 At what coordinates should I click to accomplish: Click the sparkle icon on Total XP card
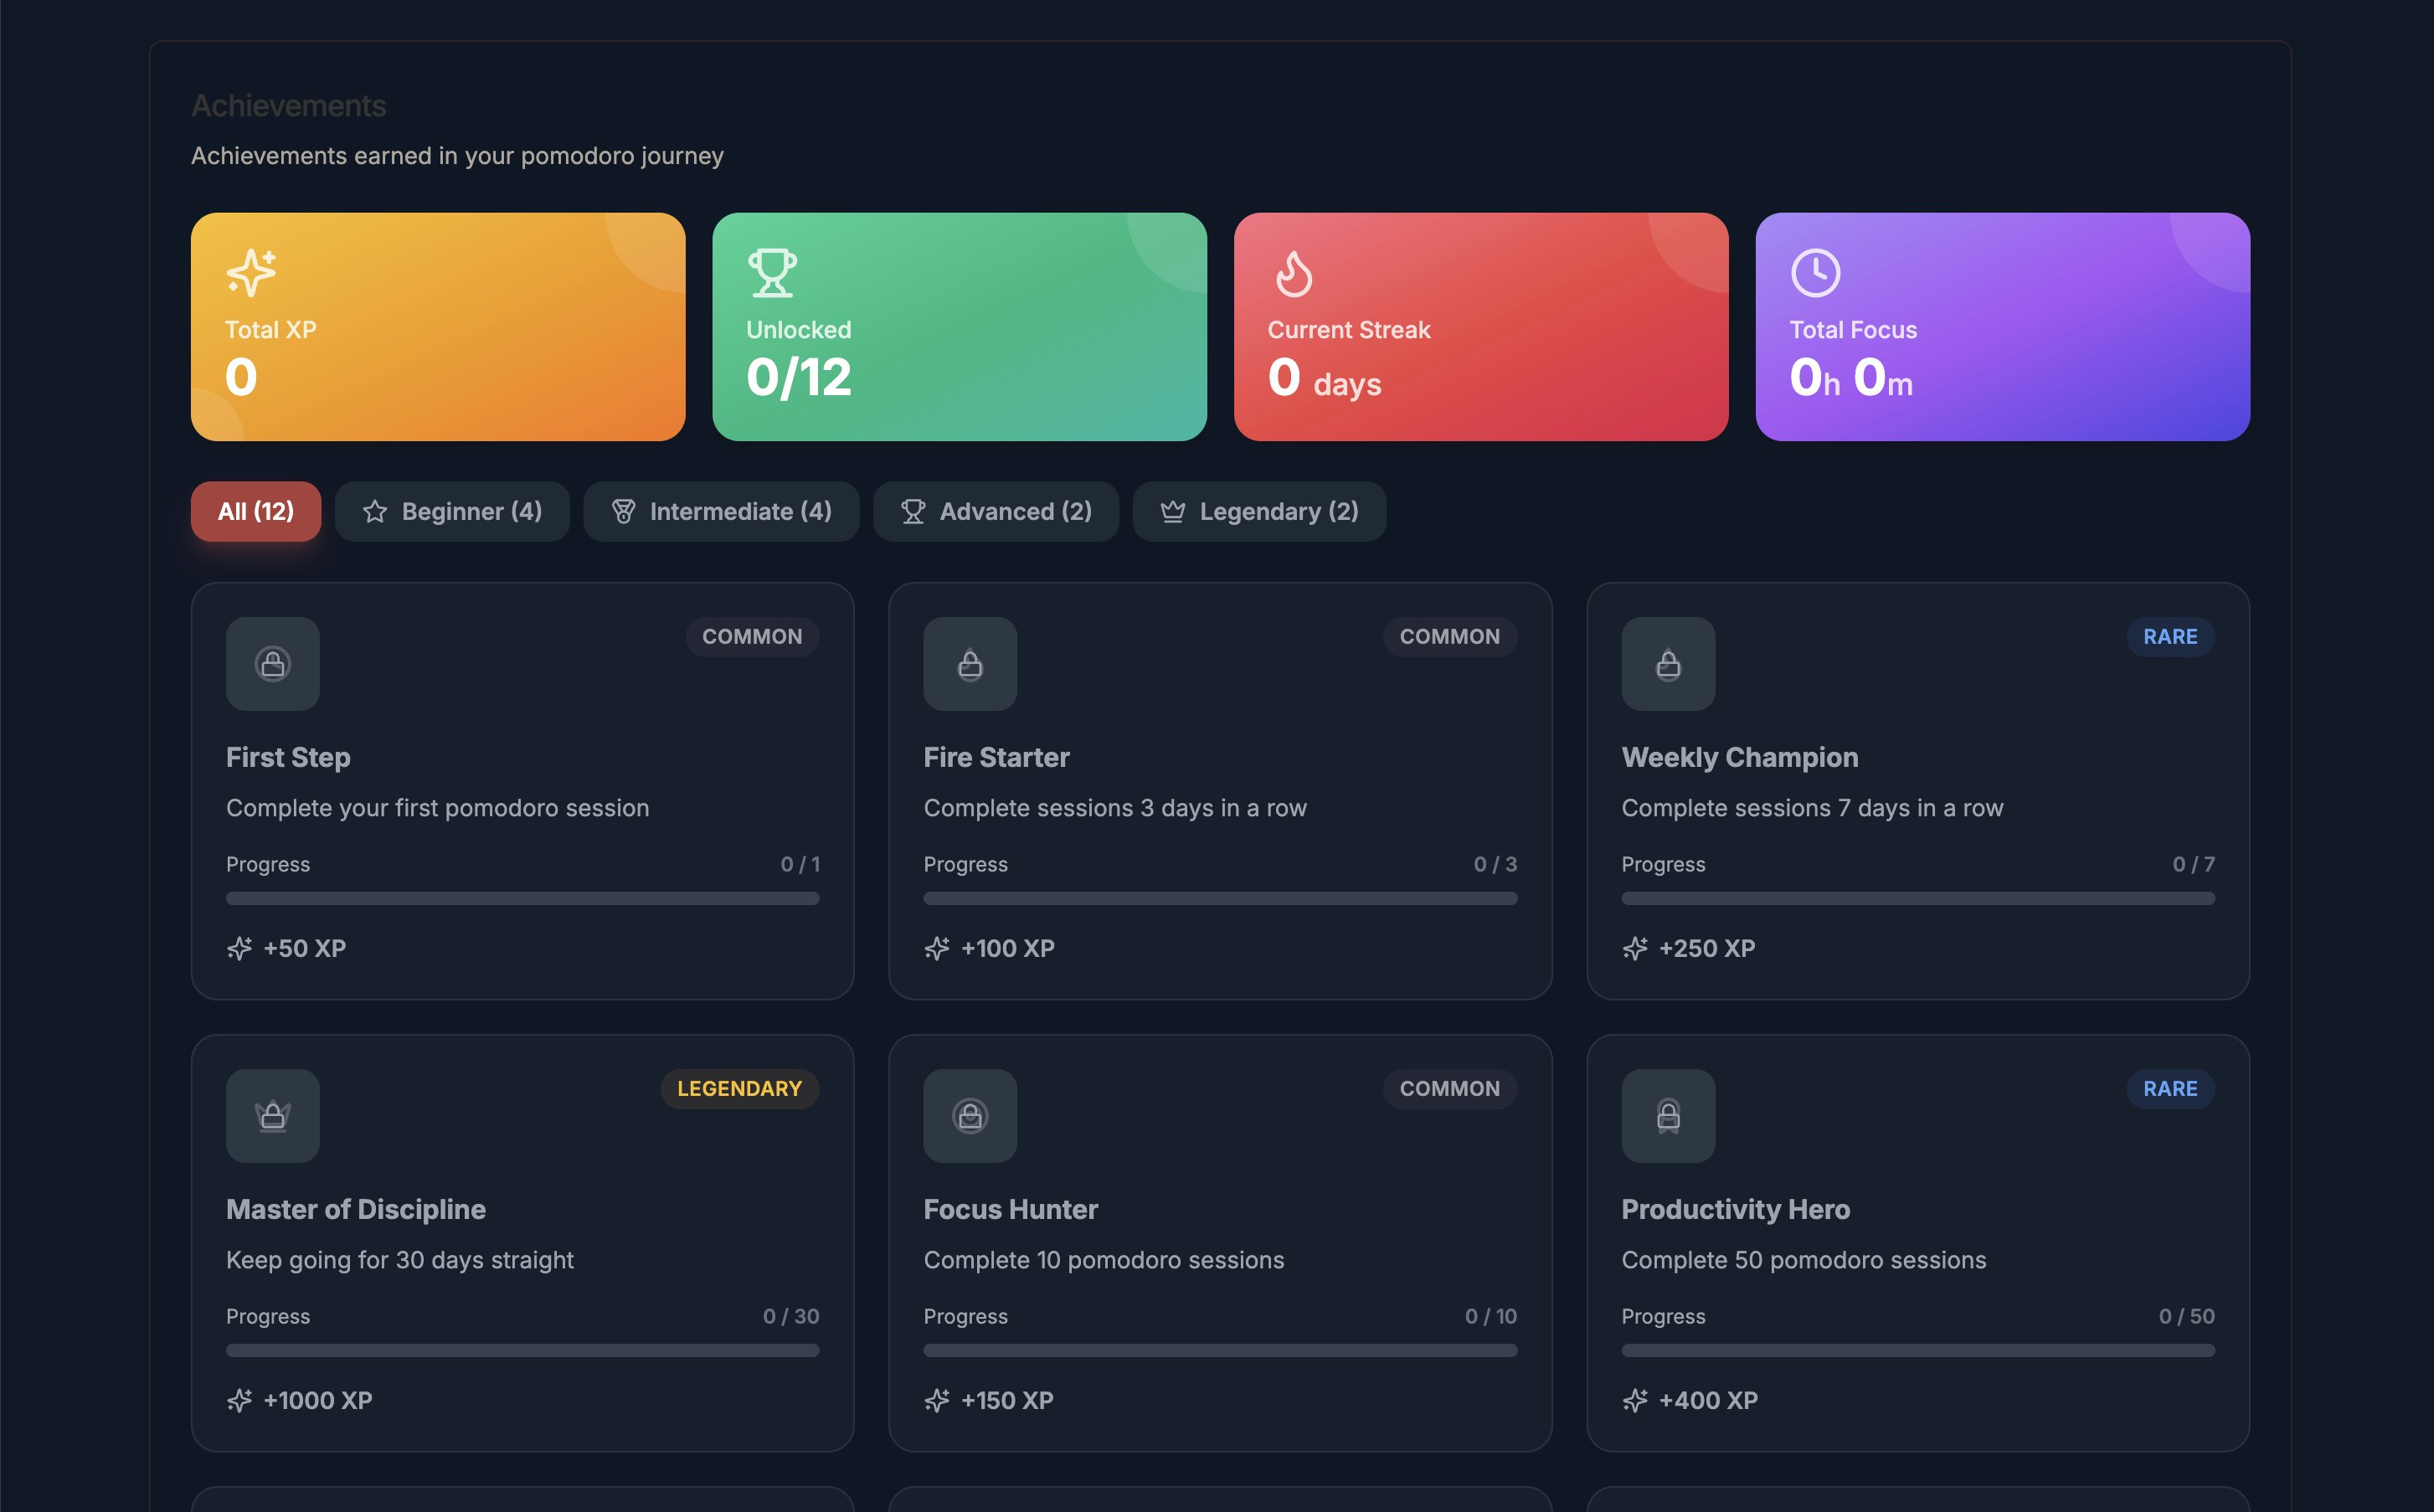pos(249,273)
